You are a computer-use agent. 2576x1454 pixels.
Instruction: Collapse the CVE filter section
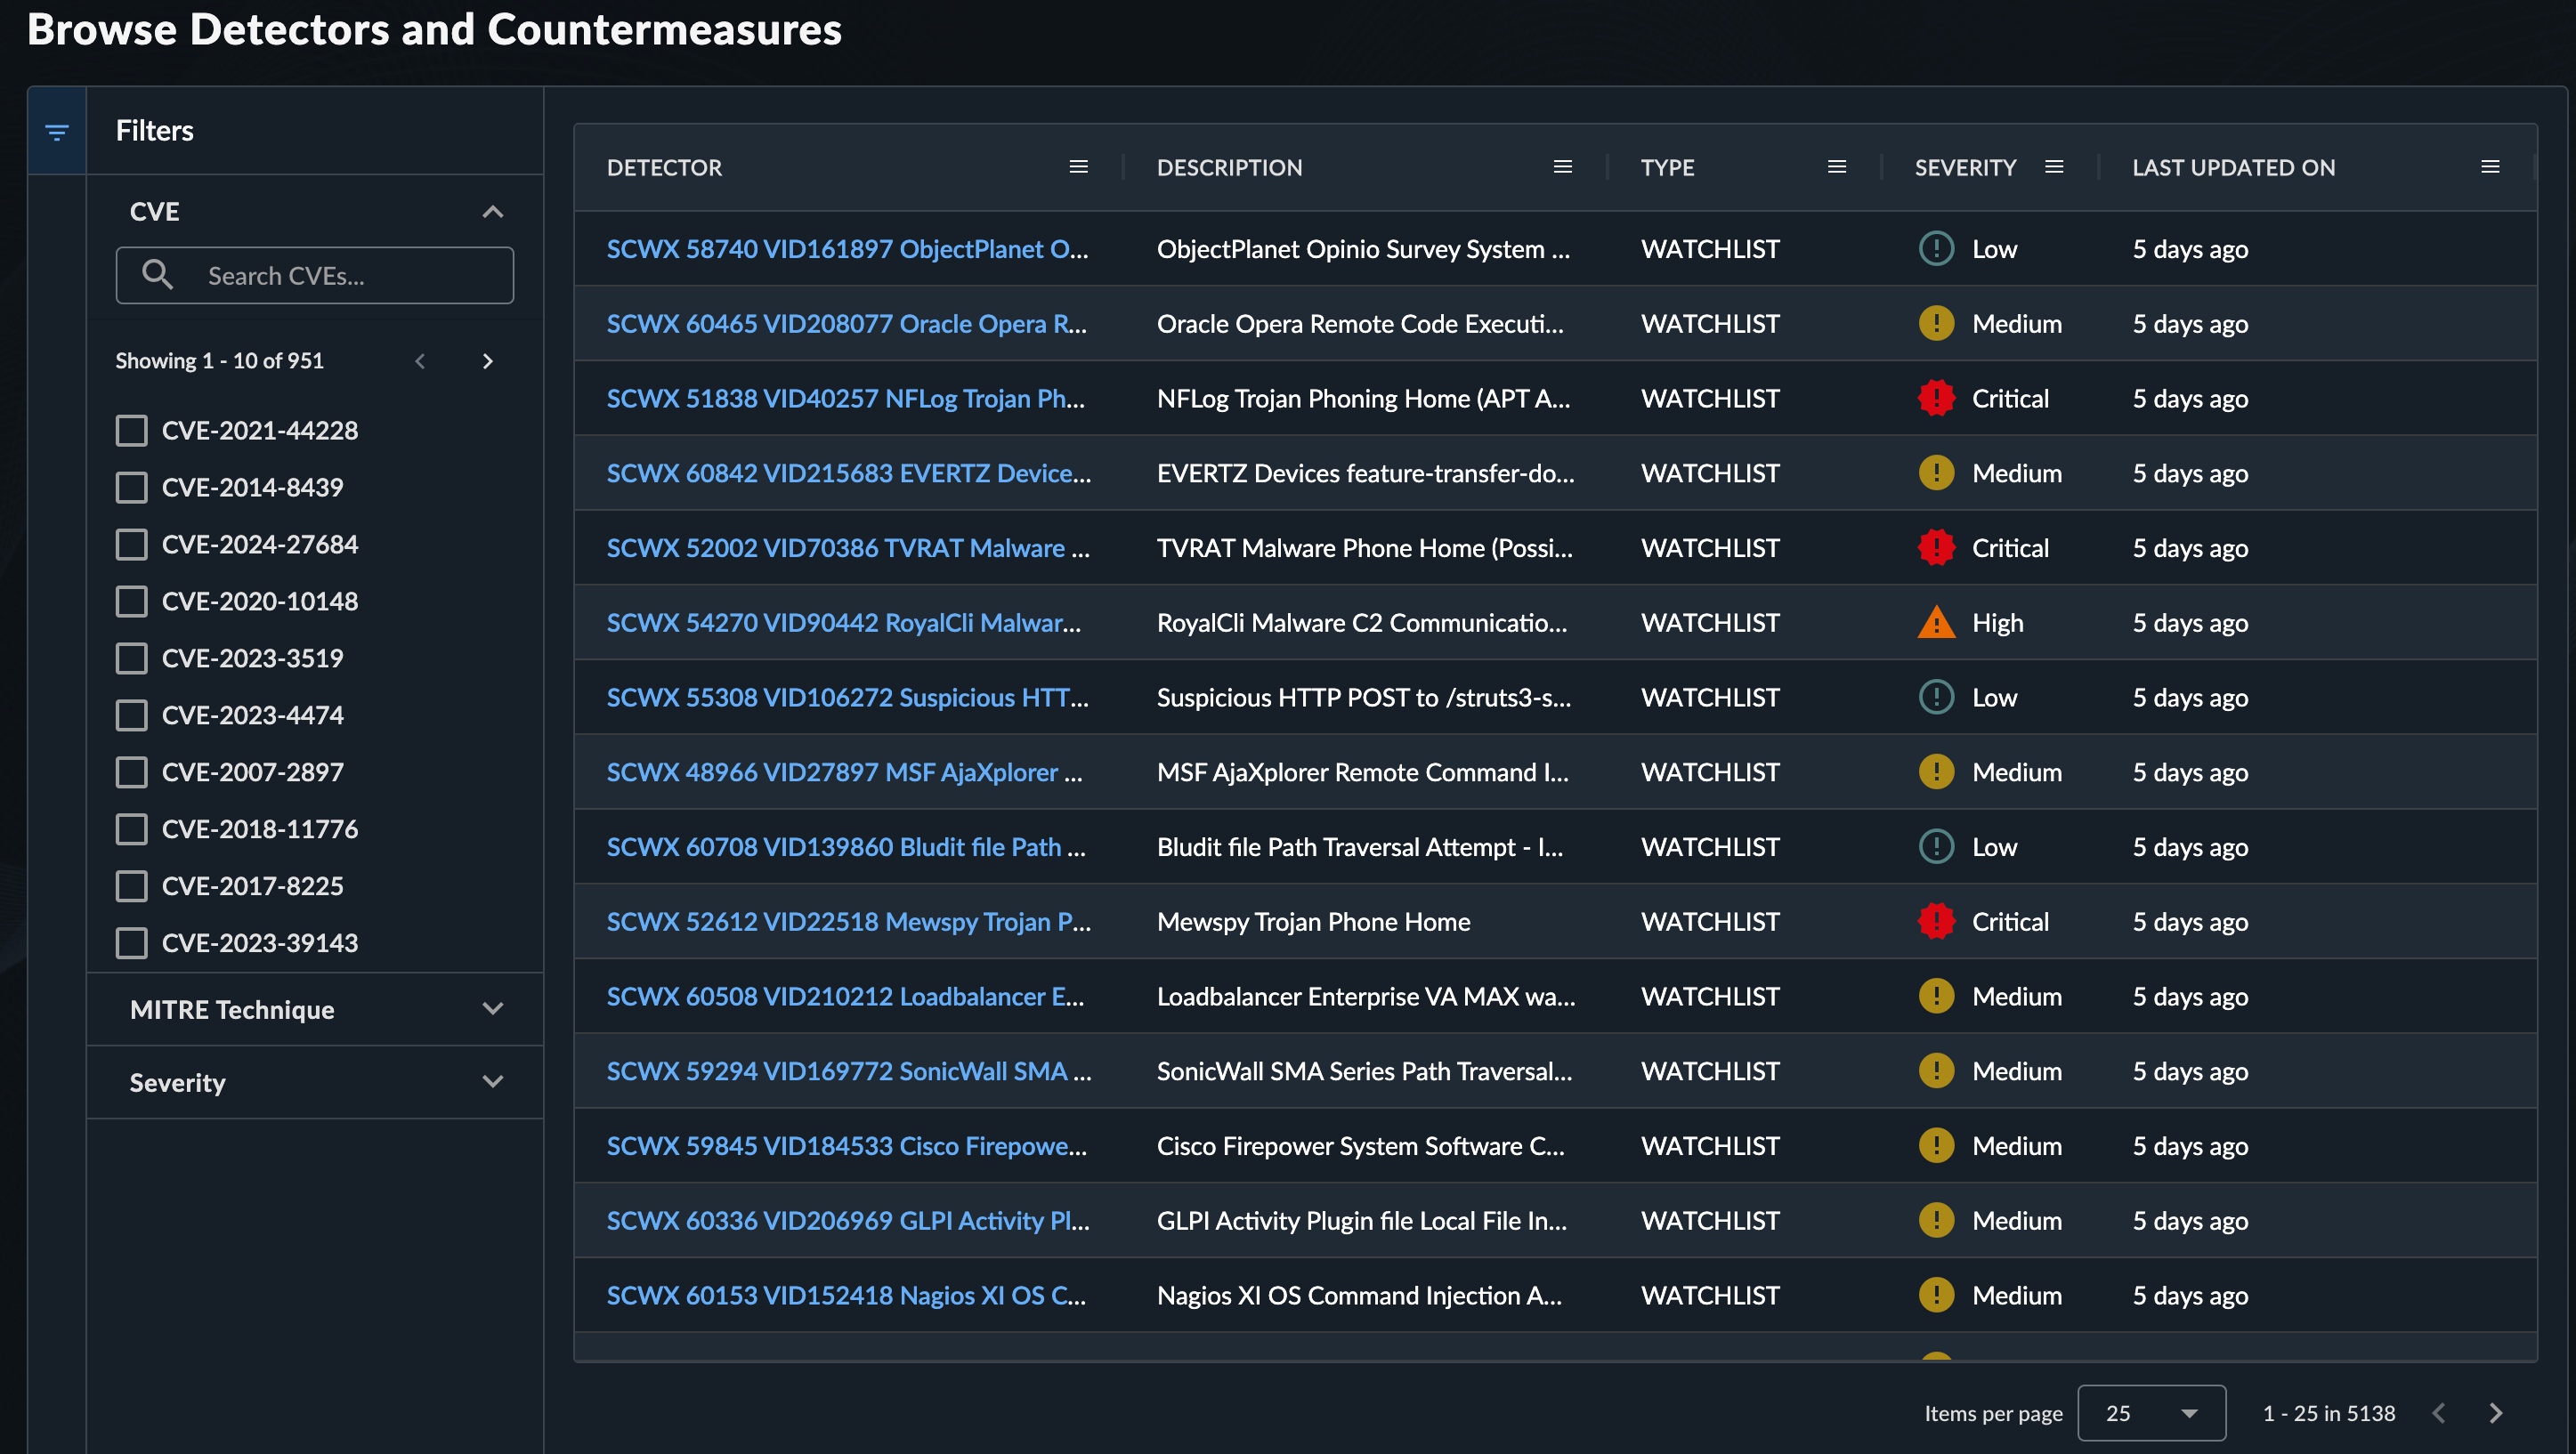click(x=492, y=212)
